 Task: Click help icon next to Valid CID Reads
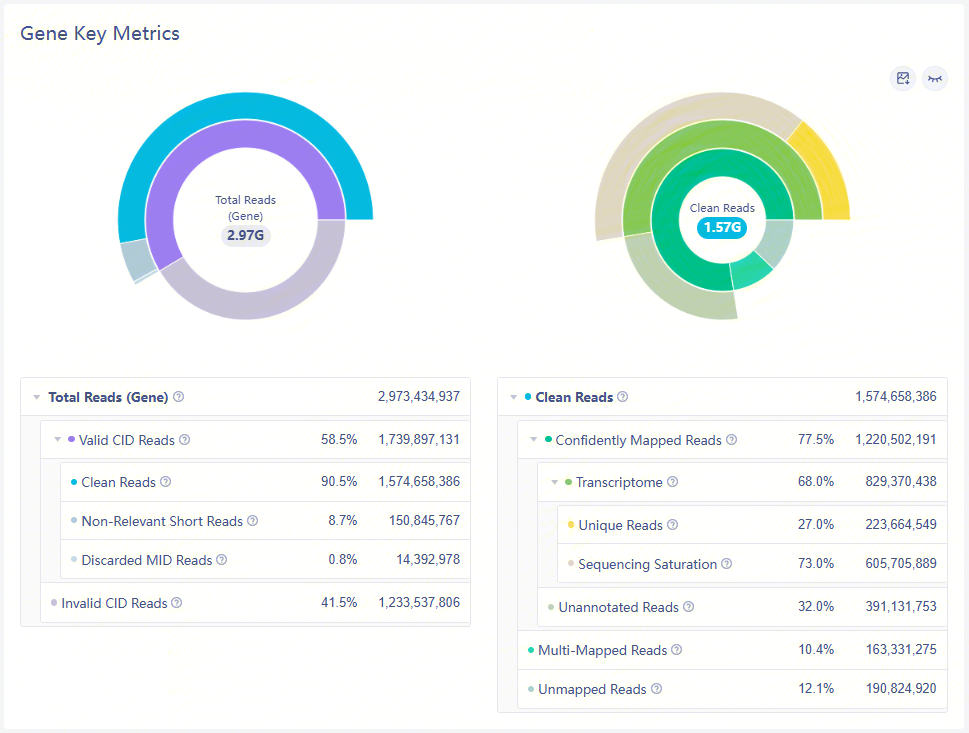point(185,440)
